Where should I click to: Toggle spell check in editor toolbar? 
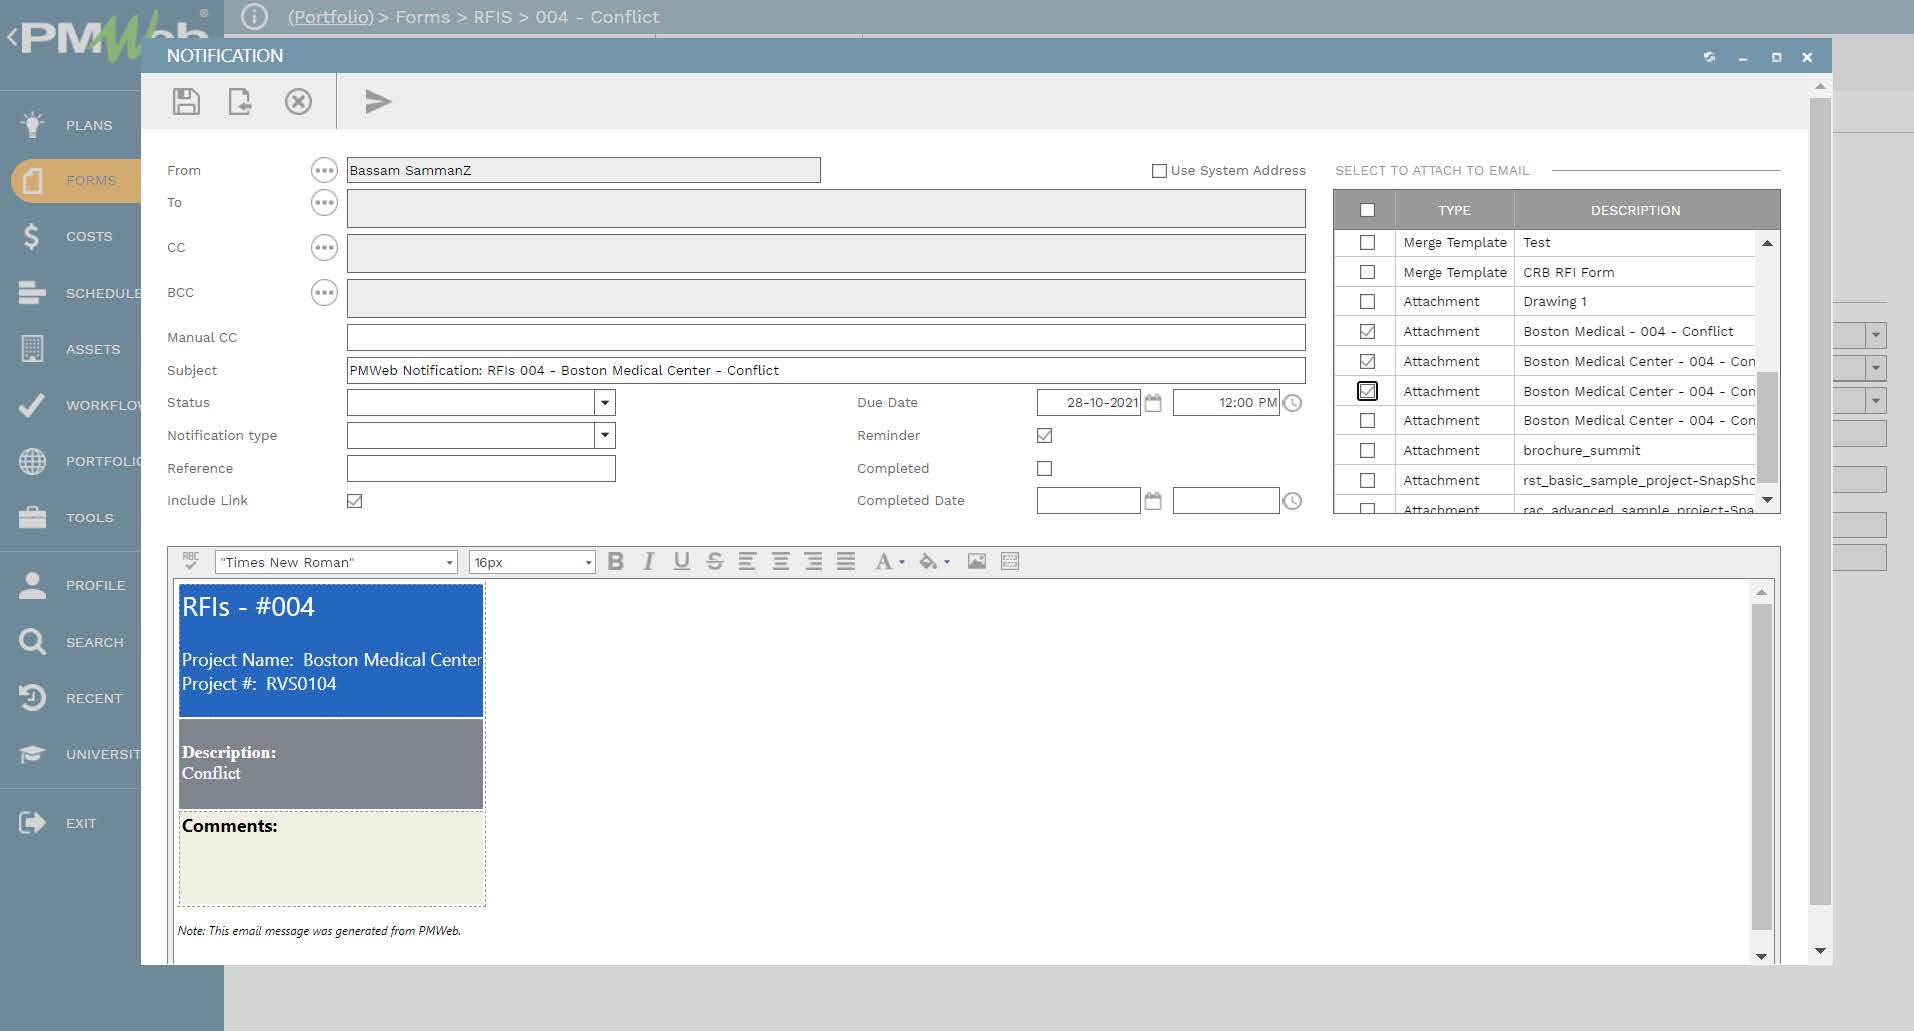coord(191,561)
